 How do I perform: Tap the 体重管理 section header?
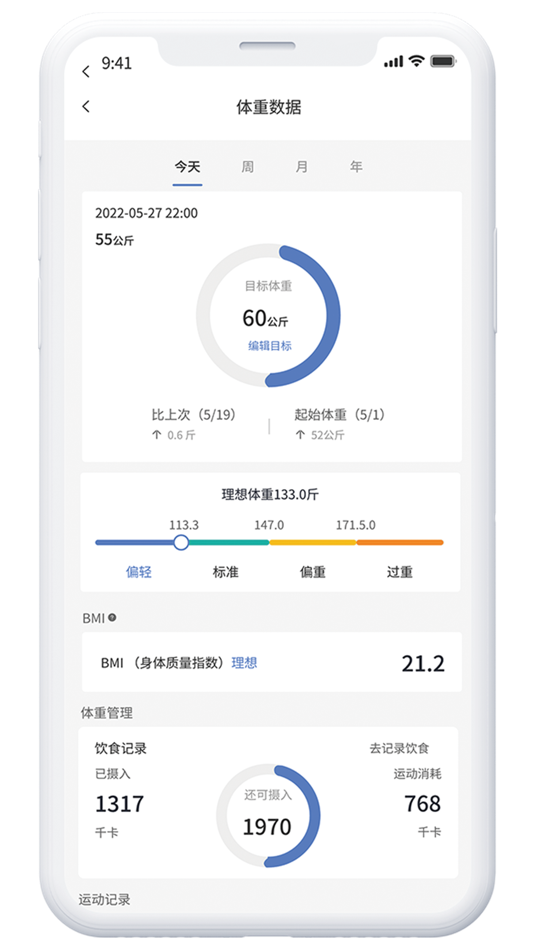(107, 713)
